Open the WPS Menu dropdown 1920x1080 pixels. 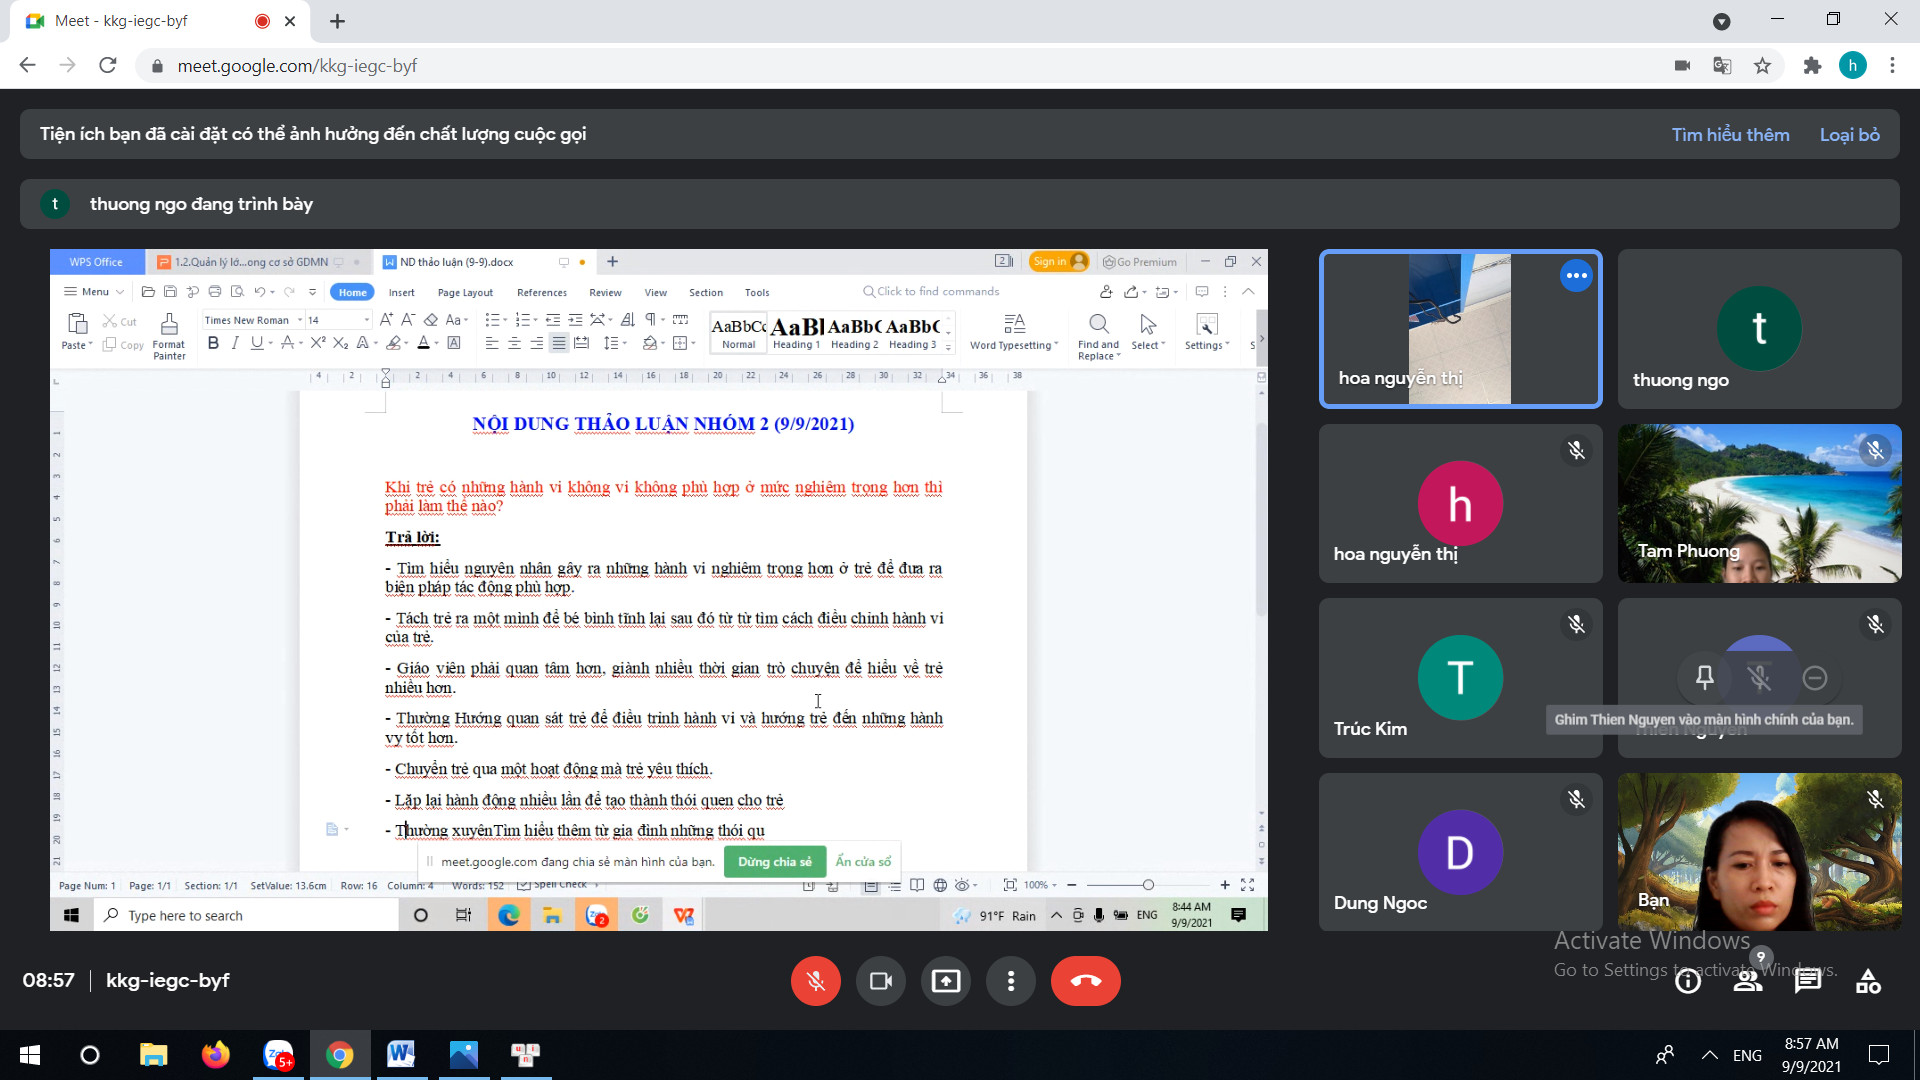(94, 292)
